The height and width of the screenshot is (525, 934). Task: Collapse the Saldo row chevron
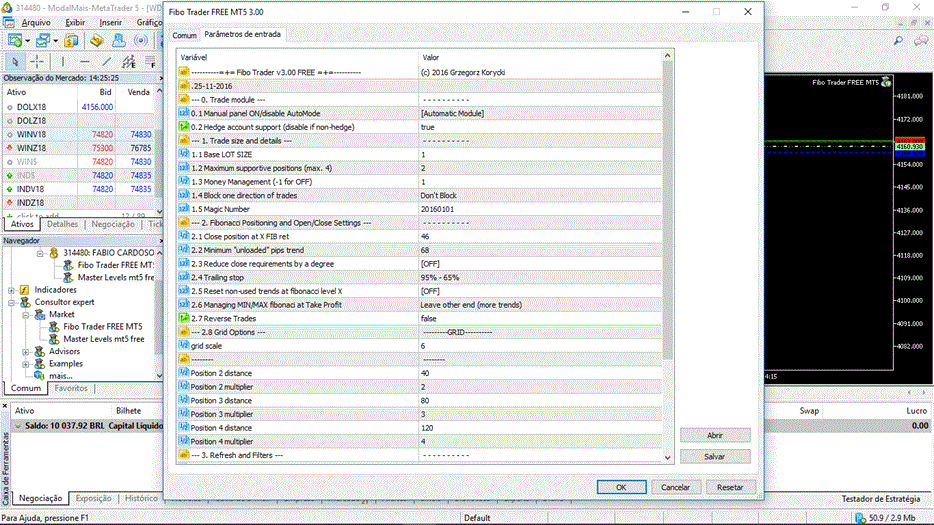[18, 426]
